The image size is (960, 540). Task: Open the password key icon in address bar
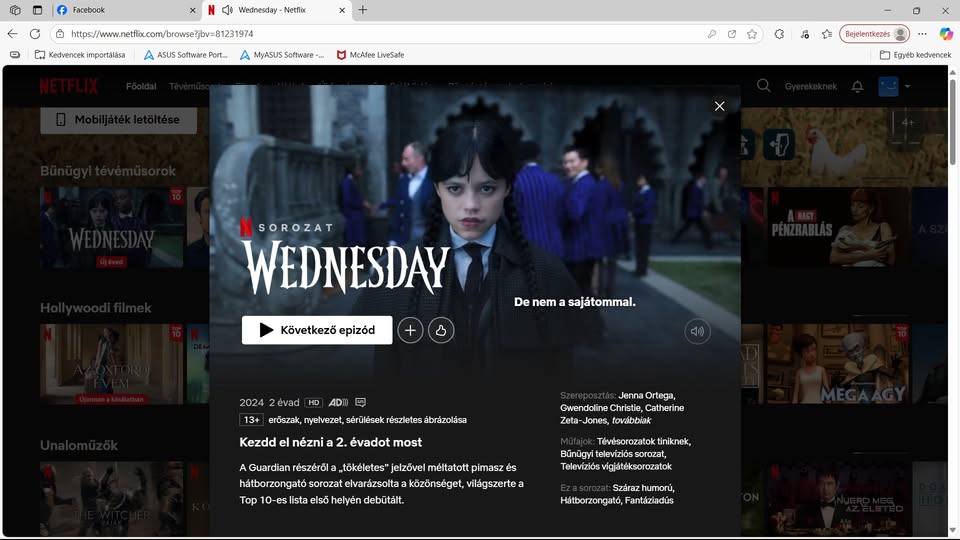(711, 34)
